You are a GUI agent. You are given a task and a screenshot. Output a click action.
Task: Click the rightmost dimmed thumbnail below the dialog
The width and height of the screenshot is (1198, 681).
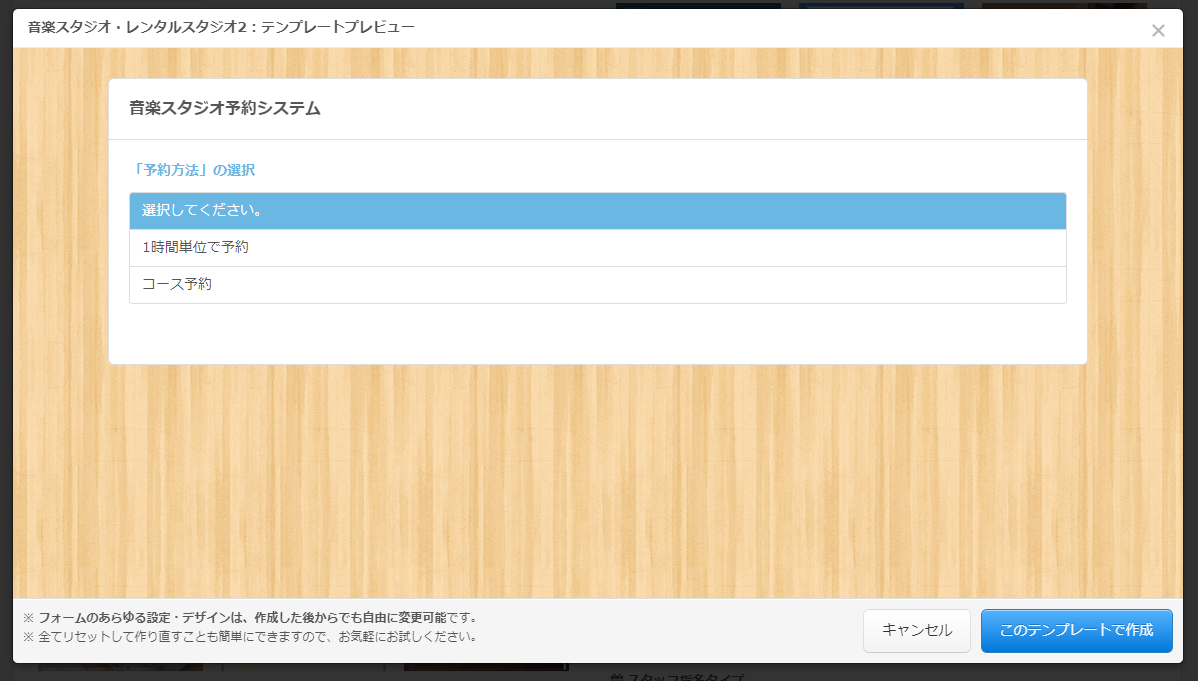485,667
